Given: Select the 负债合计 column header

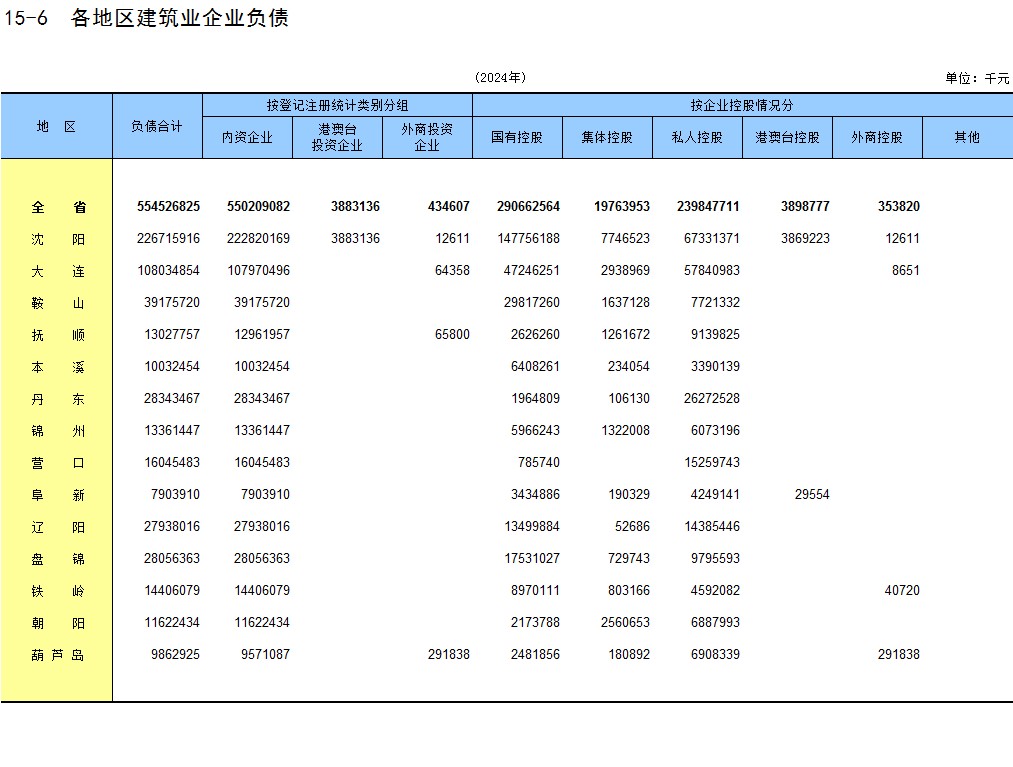Looking at the screenshot, I should tap(157, 126).
